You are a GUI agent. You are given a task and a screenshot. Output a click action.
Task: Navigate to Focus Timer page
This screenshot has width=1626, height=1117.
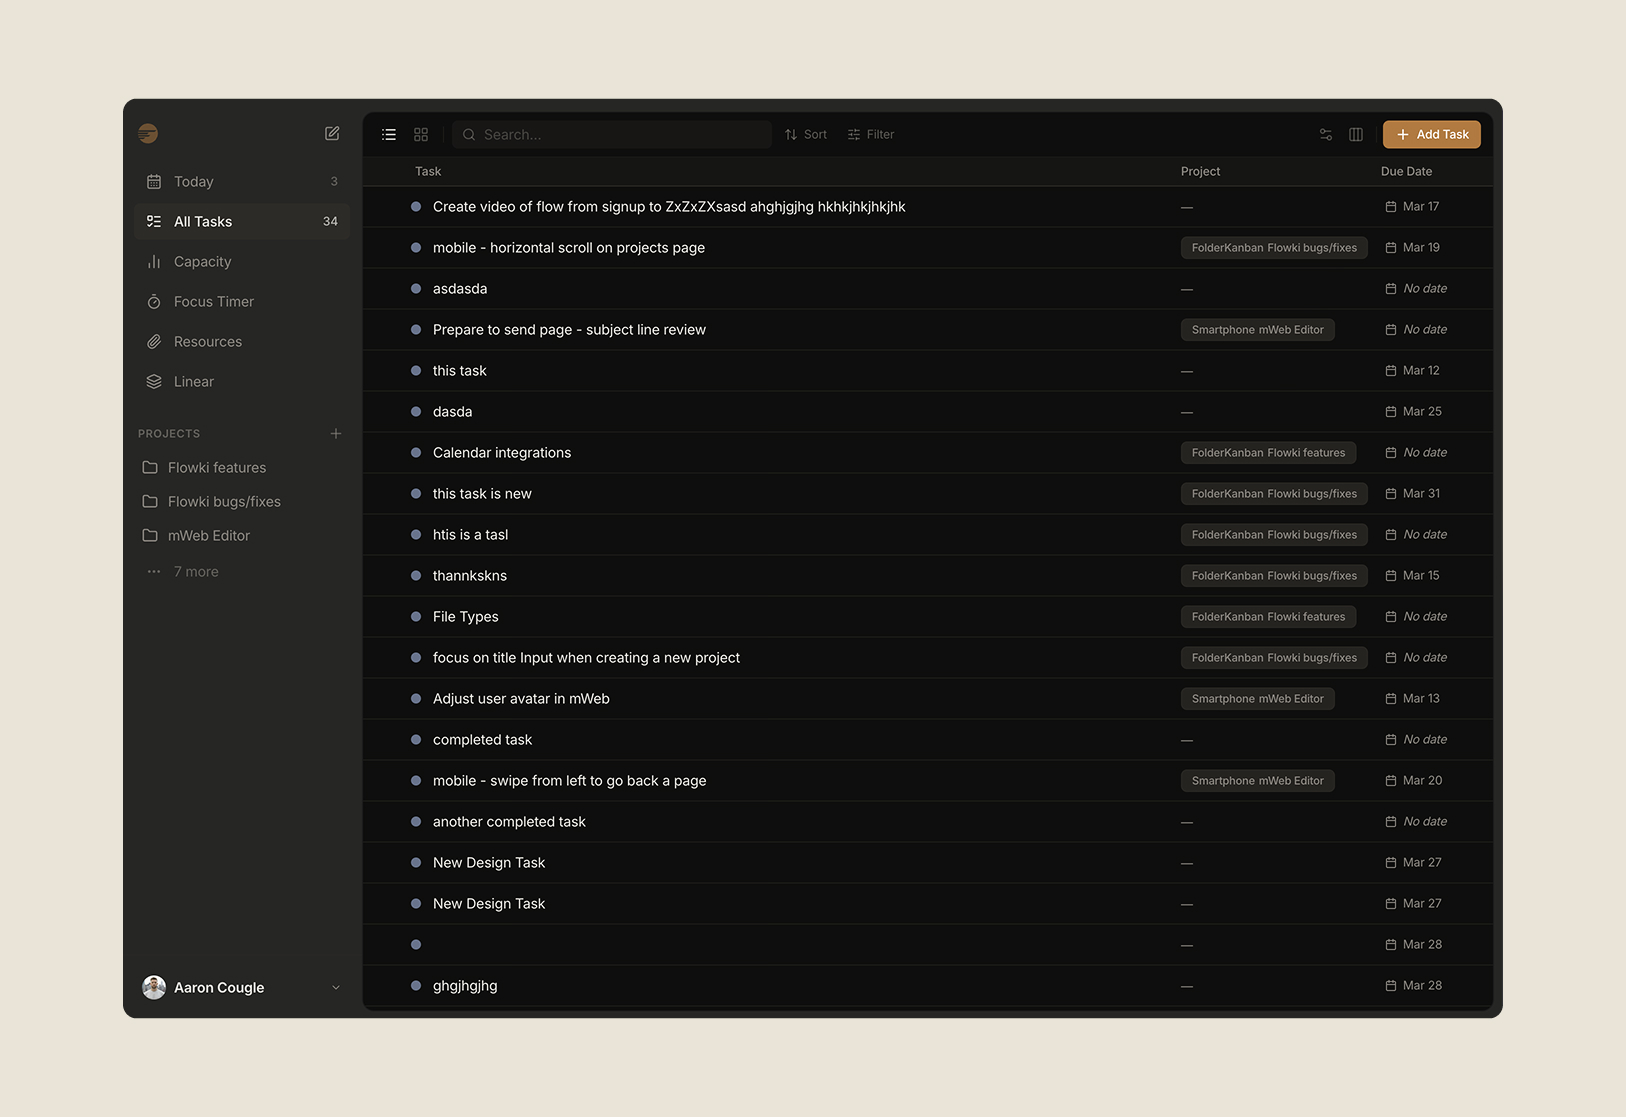click(213, 302)
